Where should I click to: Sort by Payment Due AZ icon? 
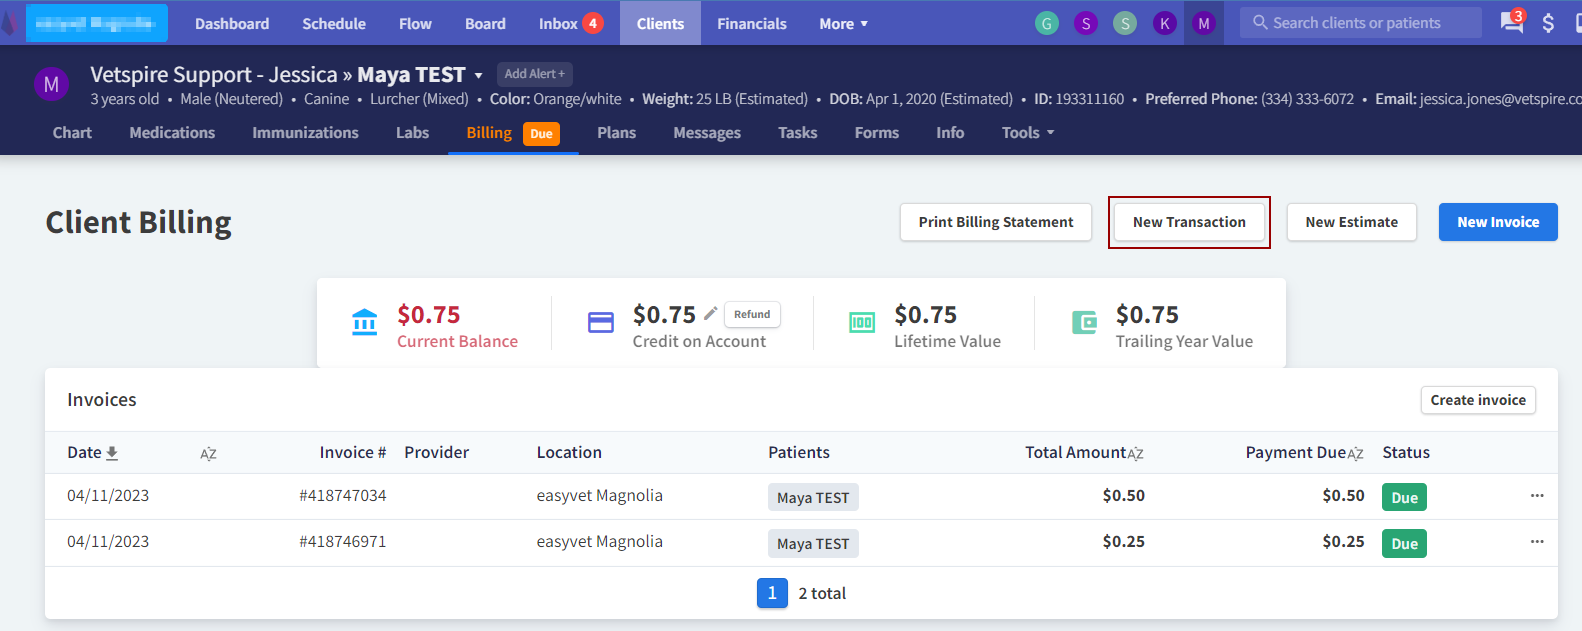point(1355,454)
